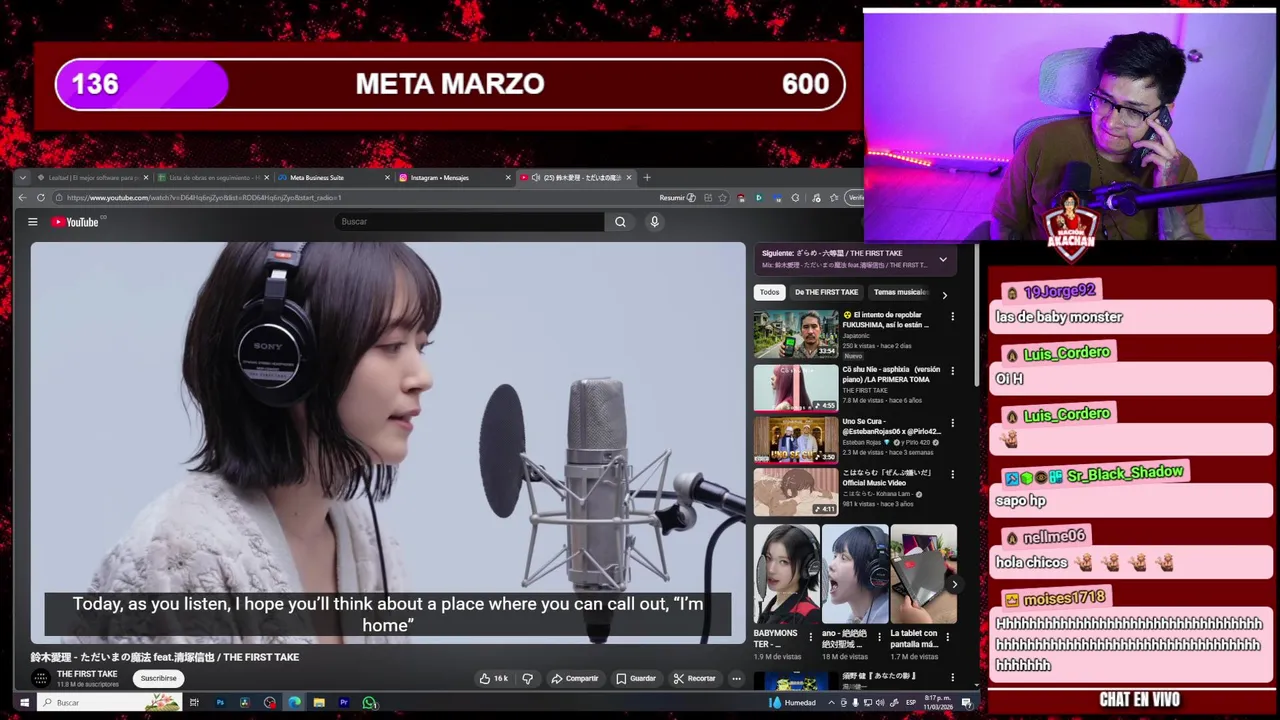The image size is (1280, 720).
Task: Click the Compartir share button
Action: [x=575, y=678]
